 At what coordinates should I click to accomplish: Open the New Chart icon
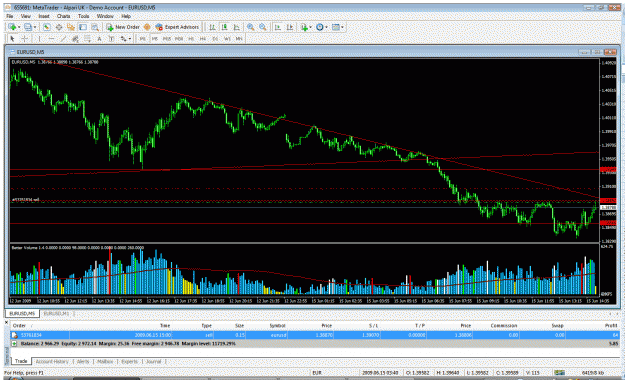point(12,27)
